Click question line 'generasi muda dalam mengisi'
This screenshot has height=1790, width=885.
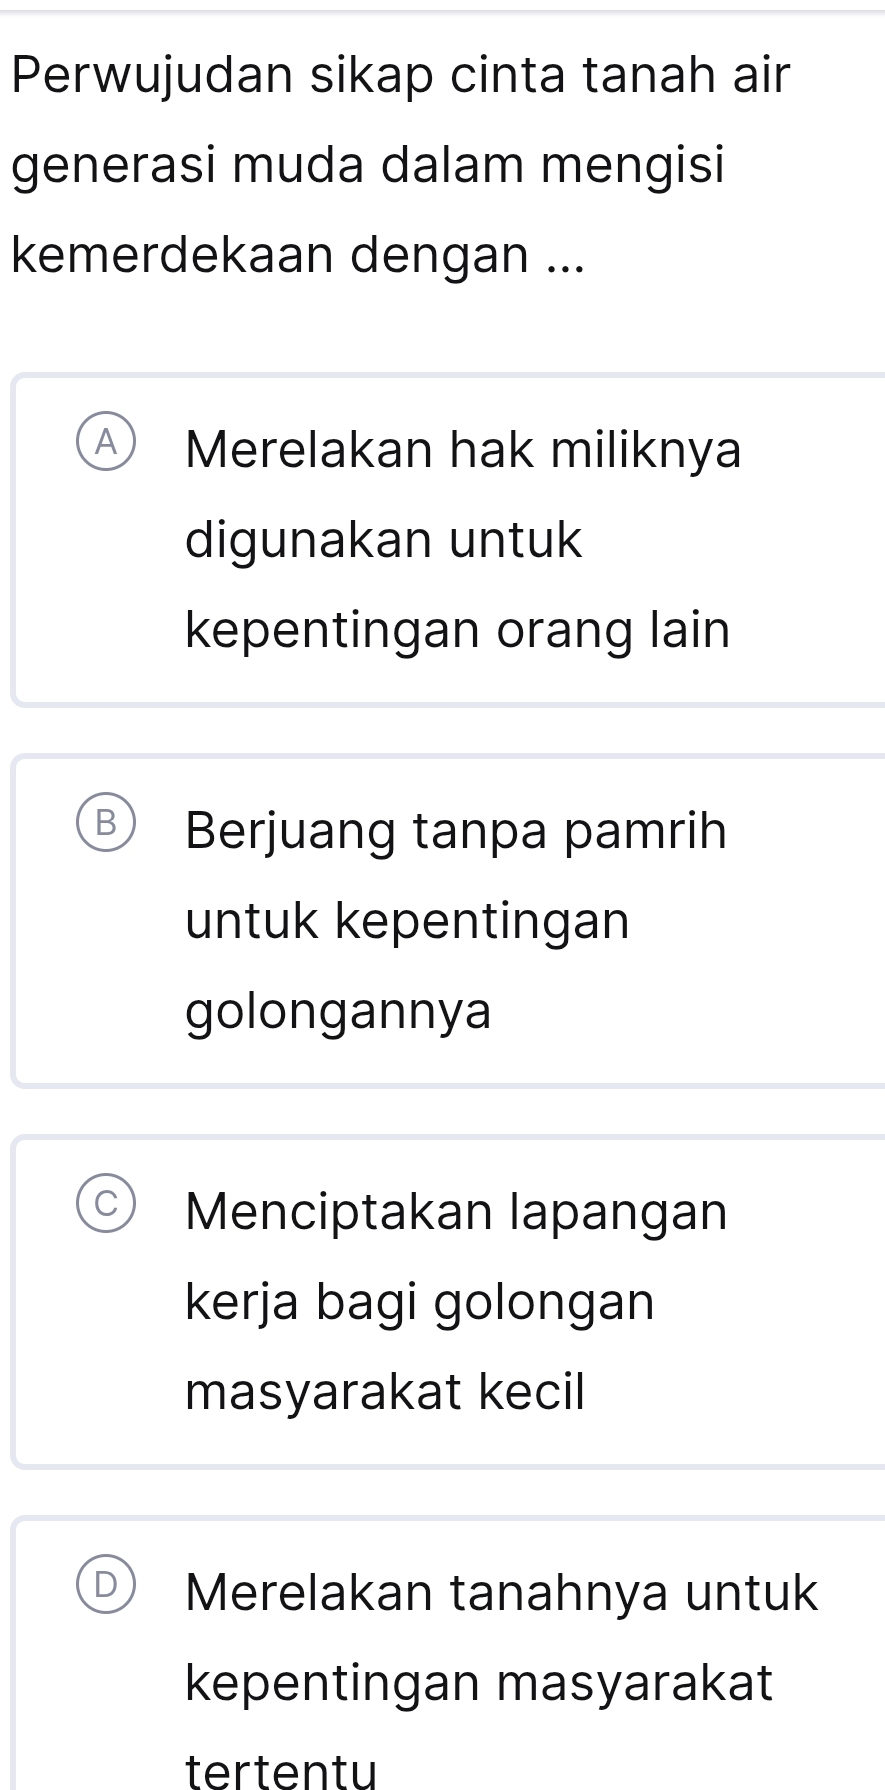[368, 165]
